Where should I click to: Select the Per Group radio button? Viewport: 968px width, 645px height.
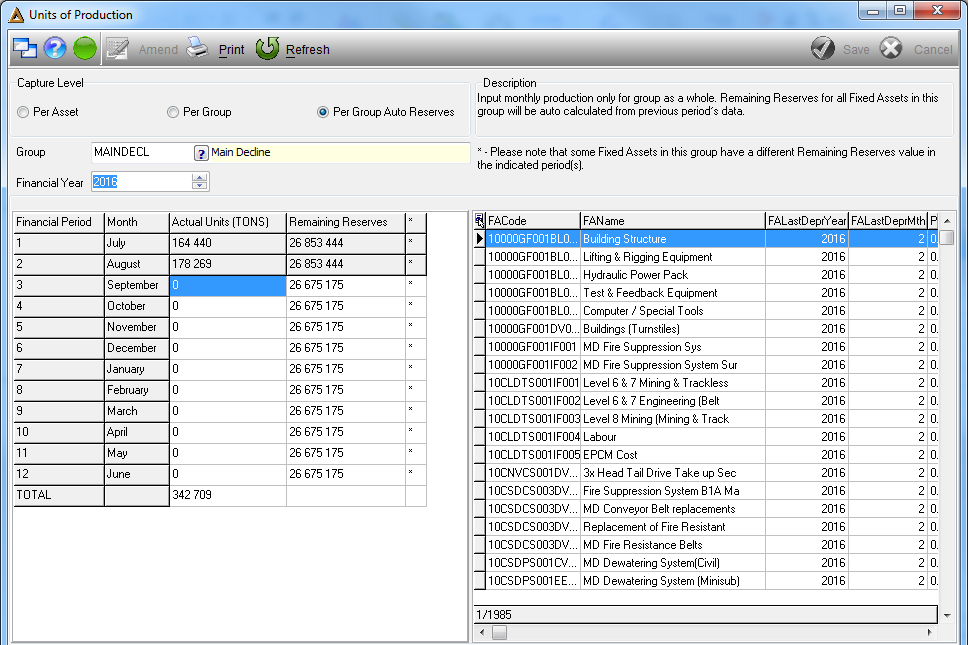click(173, 112)
